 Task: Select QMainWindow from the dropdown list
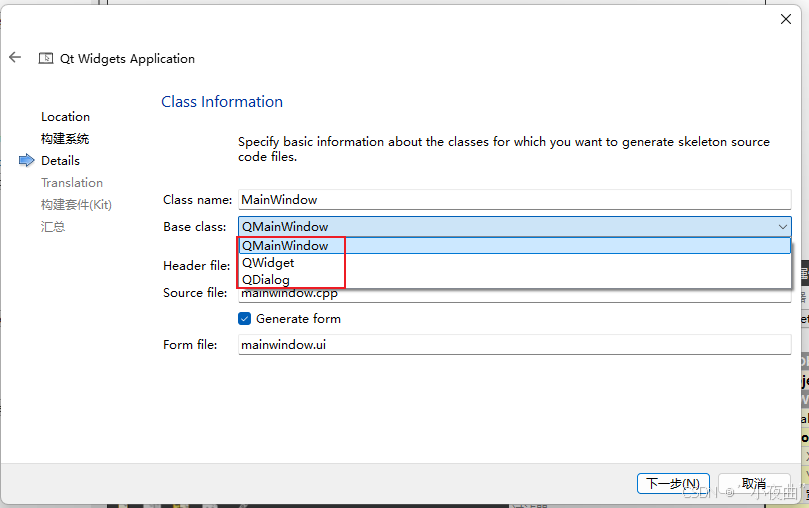(514, 245)
